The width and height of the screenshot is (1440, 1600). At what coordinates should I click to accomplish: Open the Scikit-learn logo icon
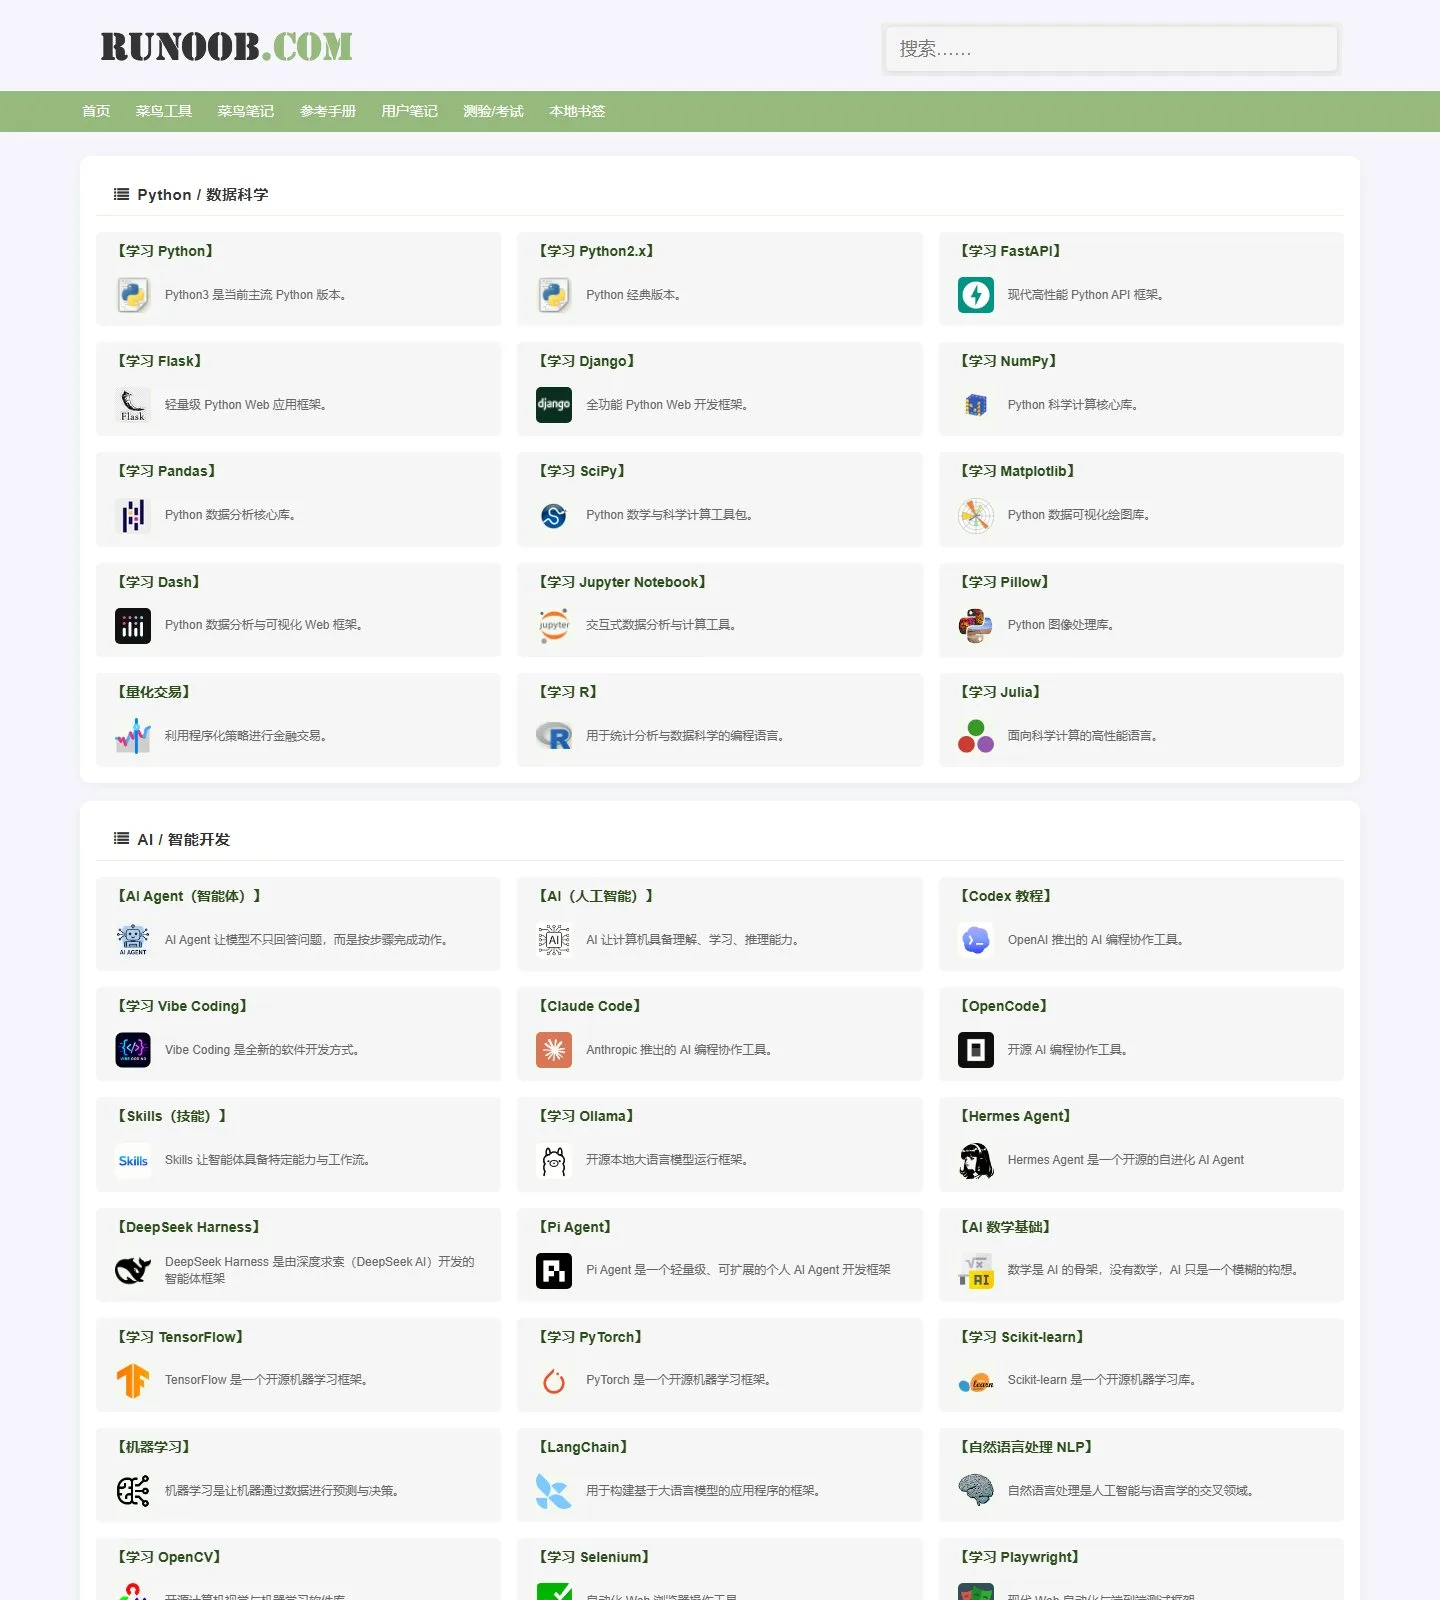(976, 1380)
